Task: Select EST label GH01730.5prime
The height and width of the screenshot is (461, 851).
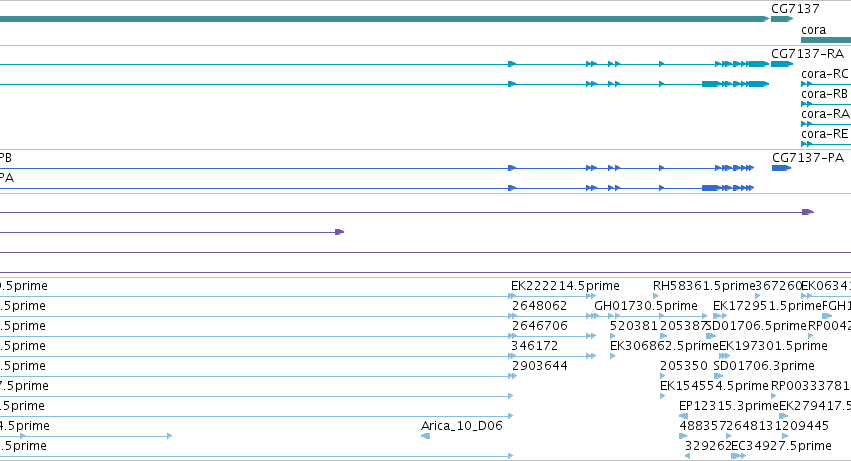Action: [646, 306]
